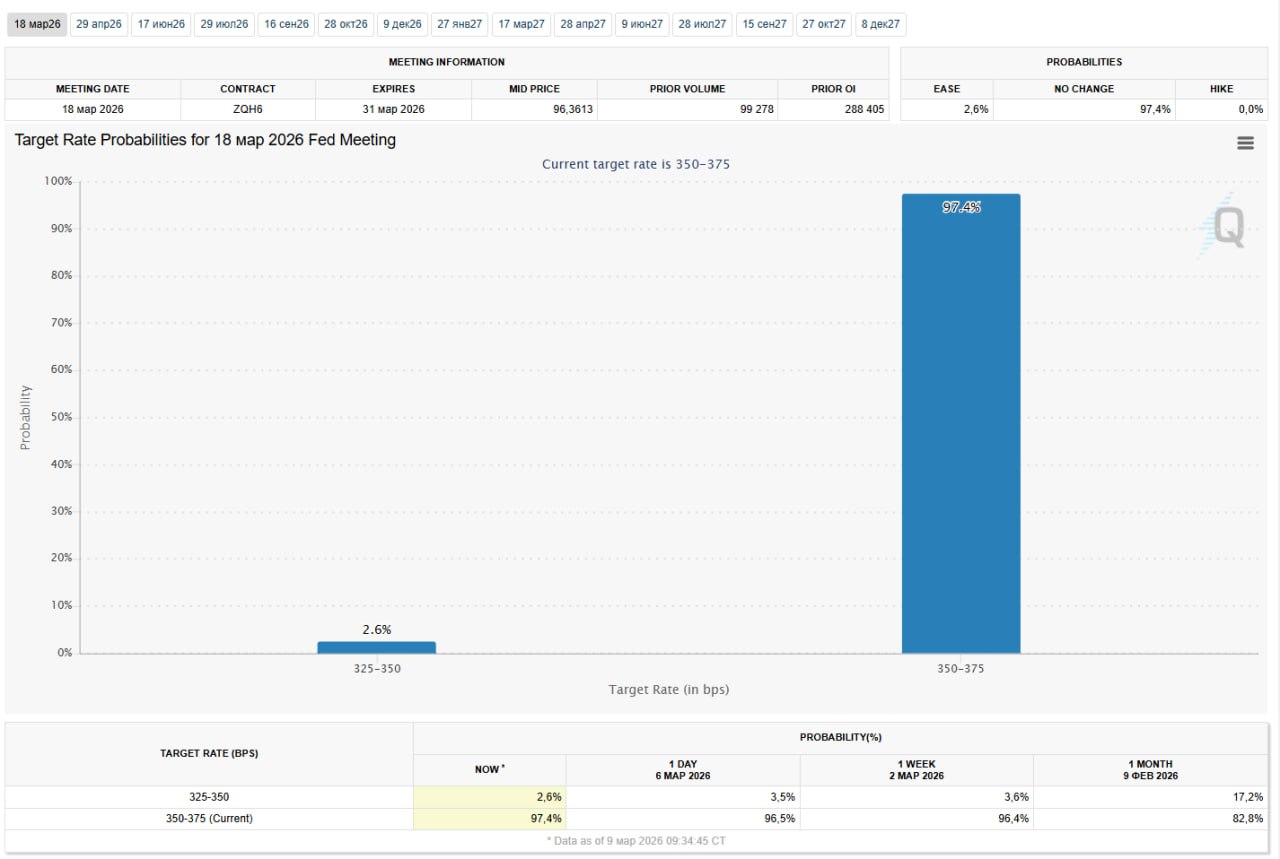Click the 28 апр27 meeting tab

pyautogui.click(x=583, y=24)
